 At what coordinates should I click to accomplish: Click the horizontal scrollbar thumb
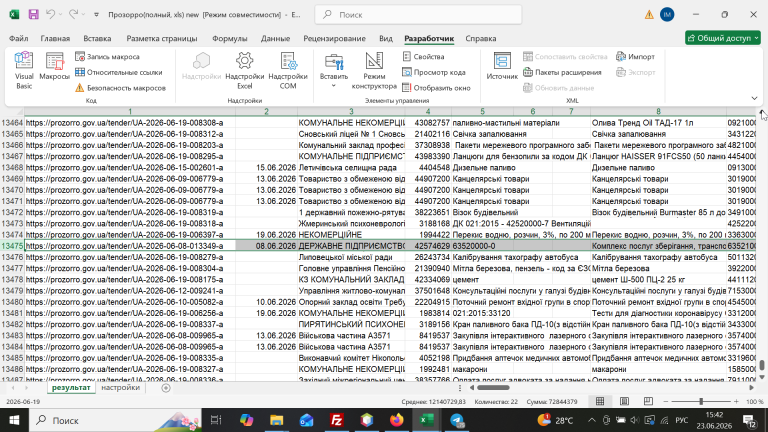pos(493,387)
